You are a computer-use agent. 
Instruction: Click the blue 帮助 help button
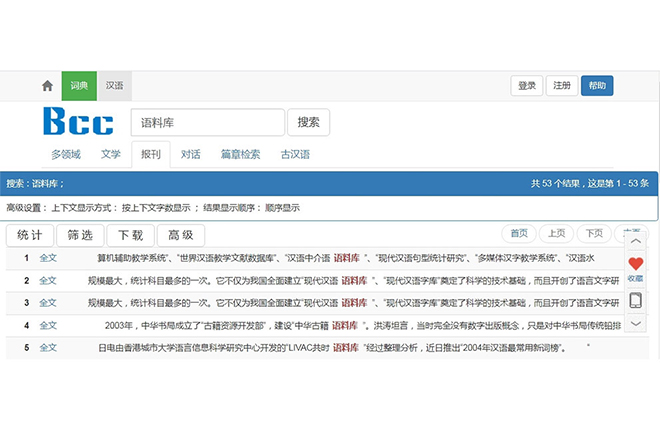[x=597, y=86]
